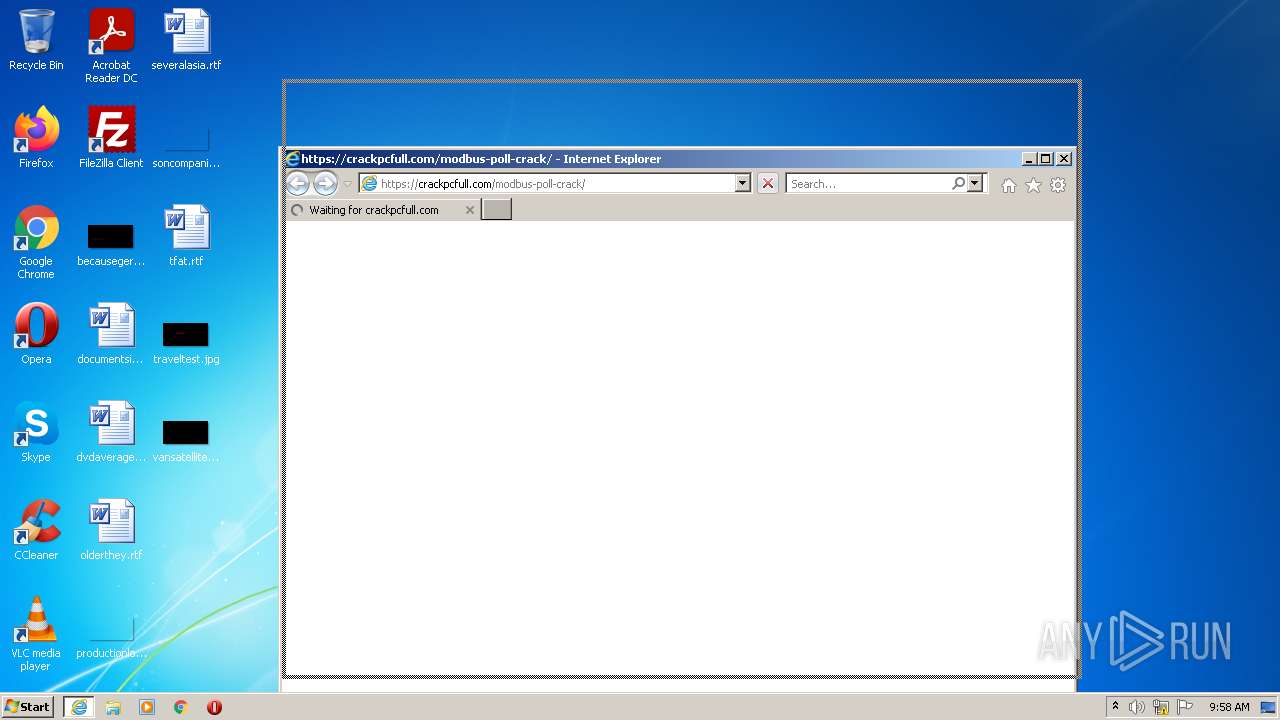This screenshot has width=1280, height=720.
Task: Show hidden tray icons arrow
Action: click(x=1116, y=707)
